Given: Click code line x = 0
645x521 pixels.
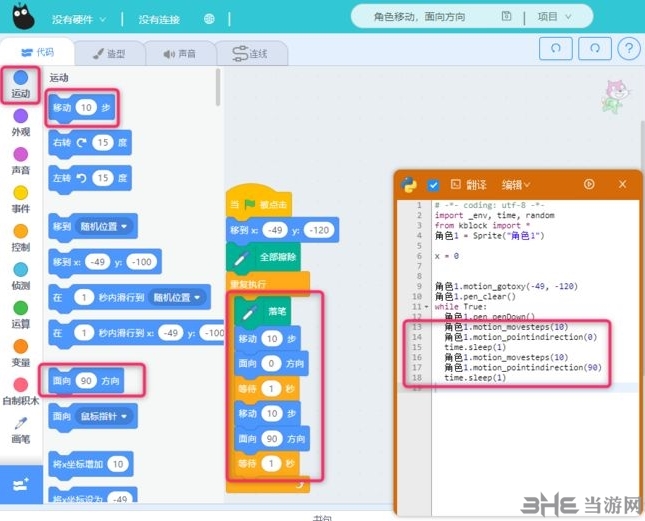Looking at the screenshot, I should coord(447,256).
